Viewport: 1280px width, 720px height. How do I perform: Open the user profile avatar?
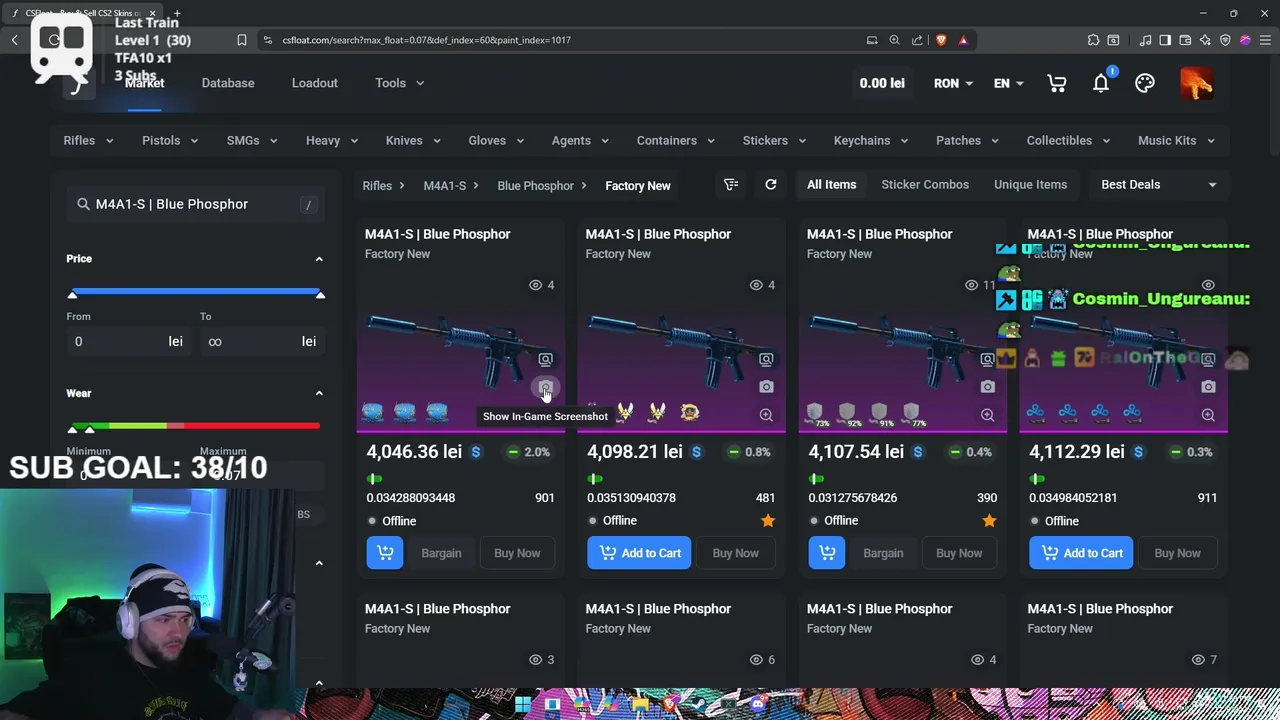(x=1196, y=84)
